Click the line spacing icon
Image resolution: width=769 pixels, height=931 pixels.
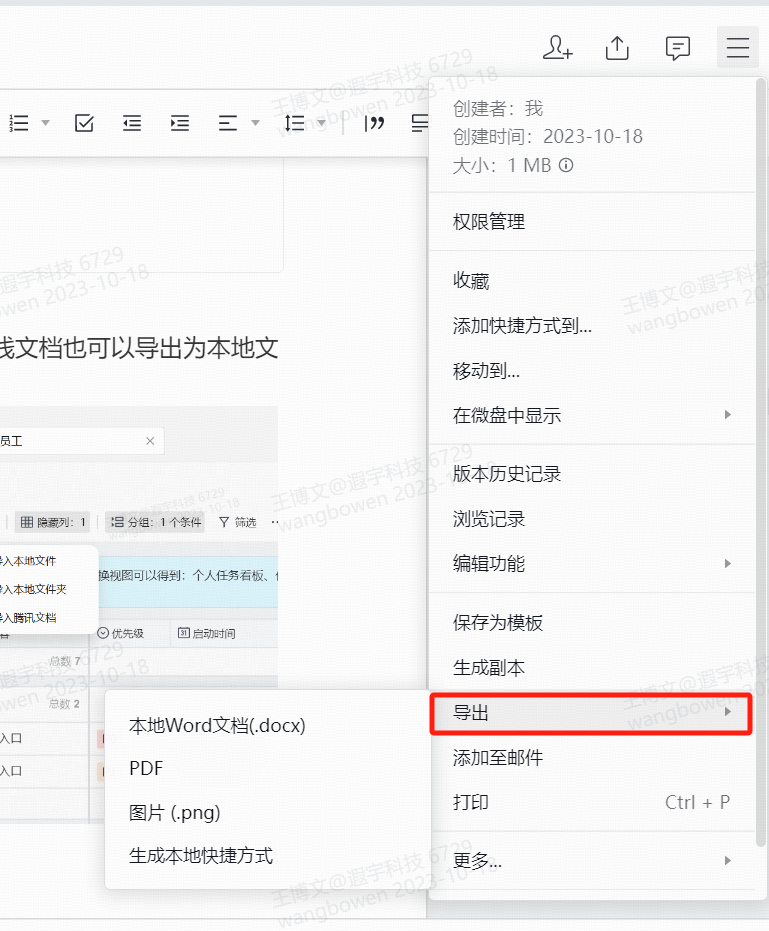[295, 123]
